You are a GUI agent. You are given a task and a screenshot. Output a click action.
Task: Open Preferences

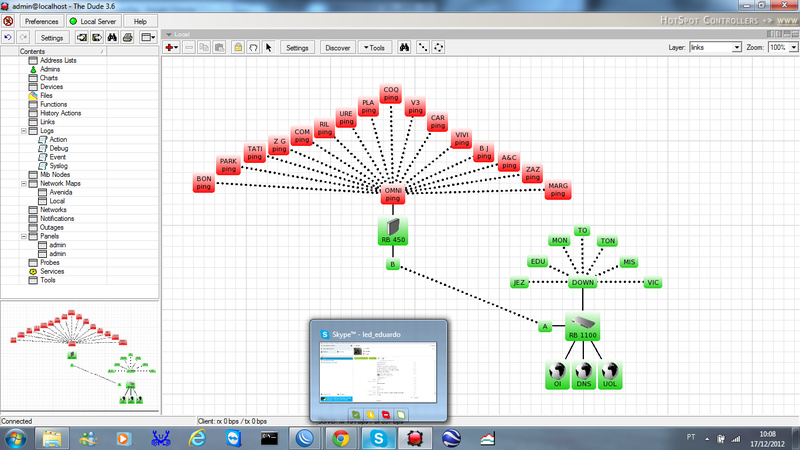[41, 21]
